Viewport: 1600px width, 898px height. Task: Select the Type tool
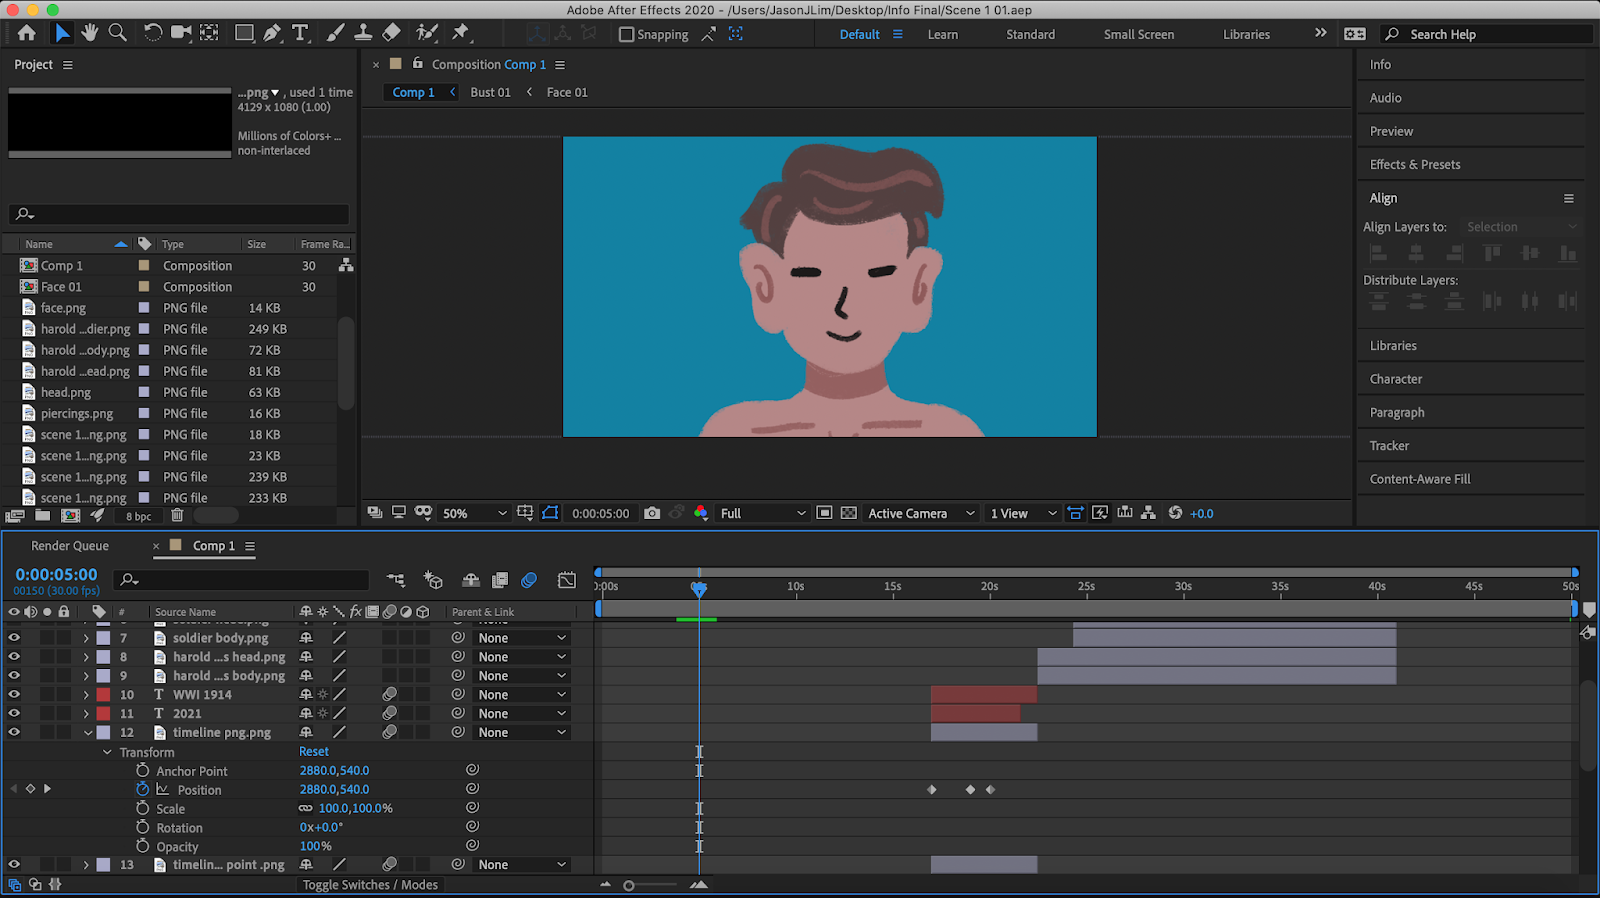click(300, 33)
